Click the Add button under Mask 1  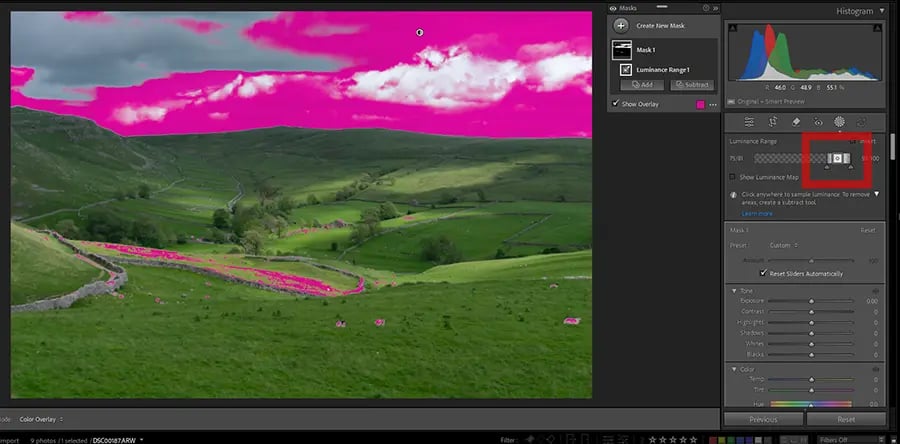(x=642, y=85)
